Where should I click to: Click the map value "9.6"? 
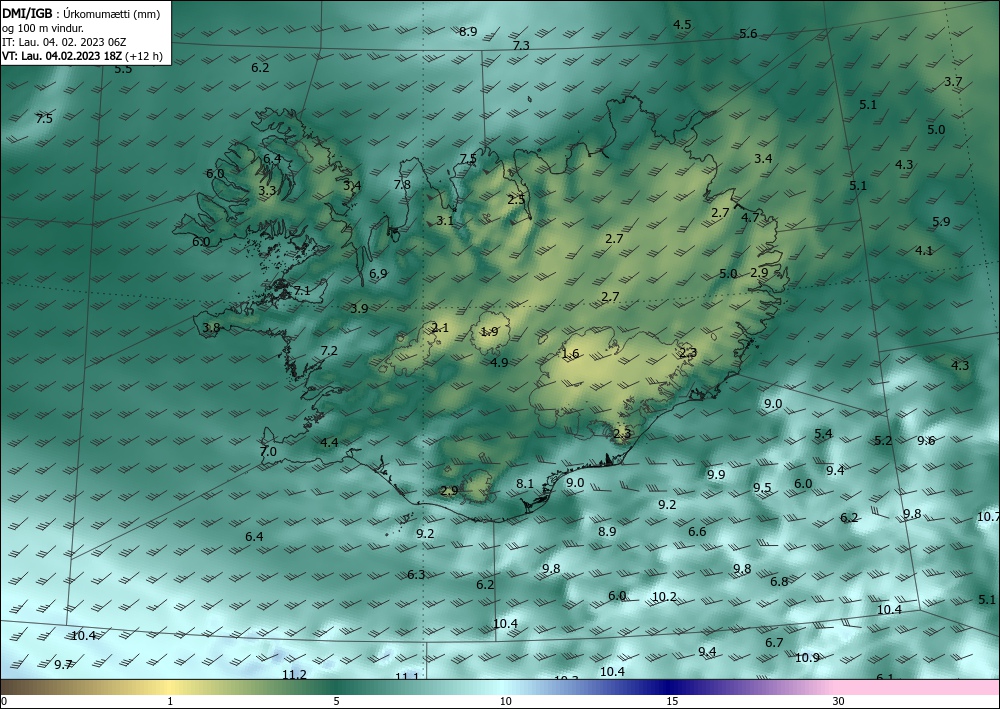pos(926,440)
